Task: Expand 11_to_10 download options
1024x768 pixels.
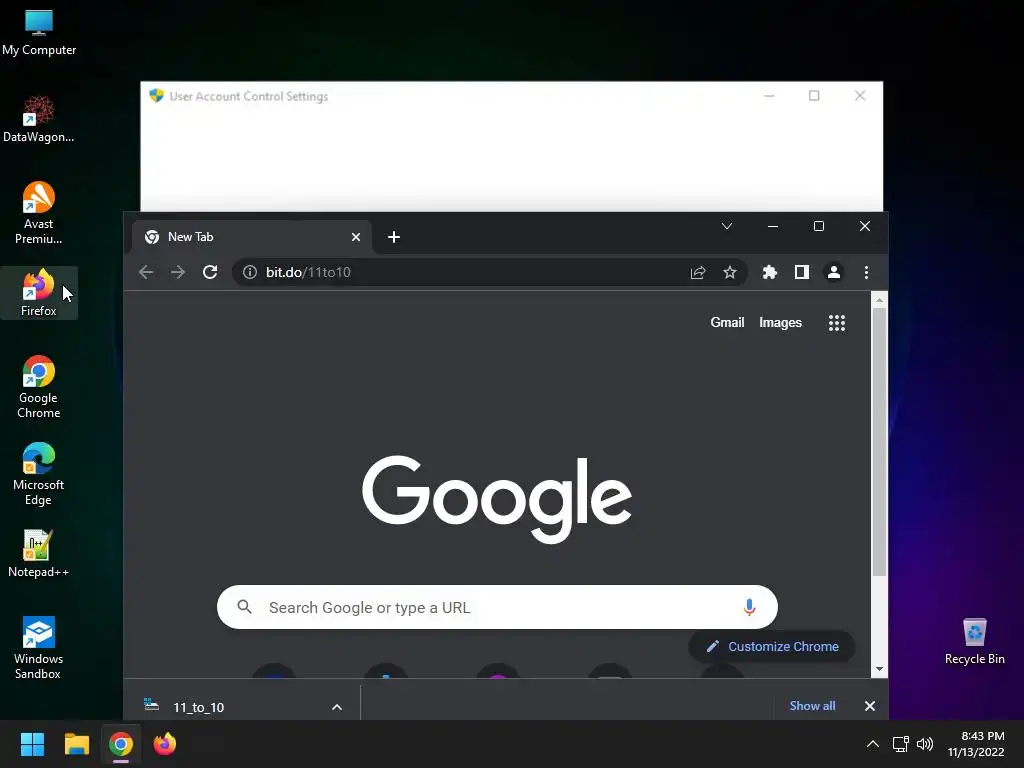Action: tap(337, 707)
